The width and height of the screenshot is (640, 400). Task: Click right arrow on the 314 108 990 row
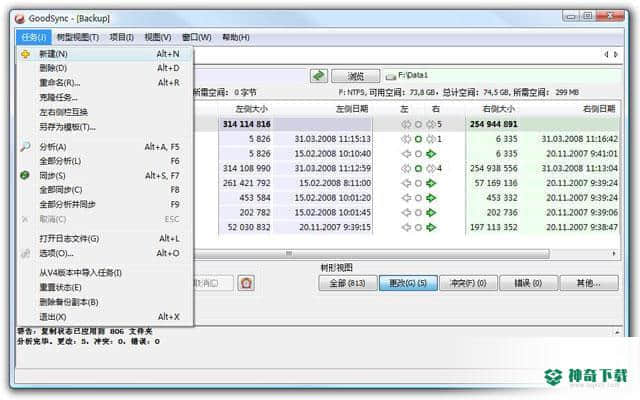point(431,169)
